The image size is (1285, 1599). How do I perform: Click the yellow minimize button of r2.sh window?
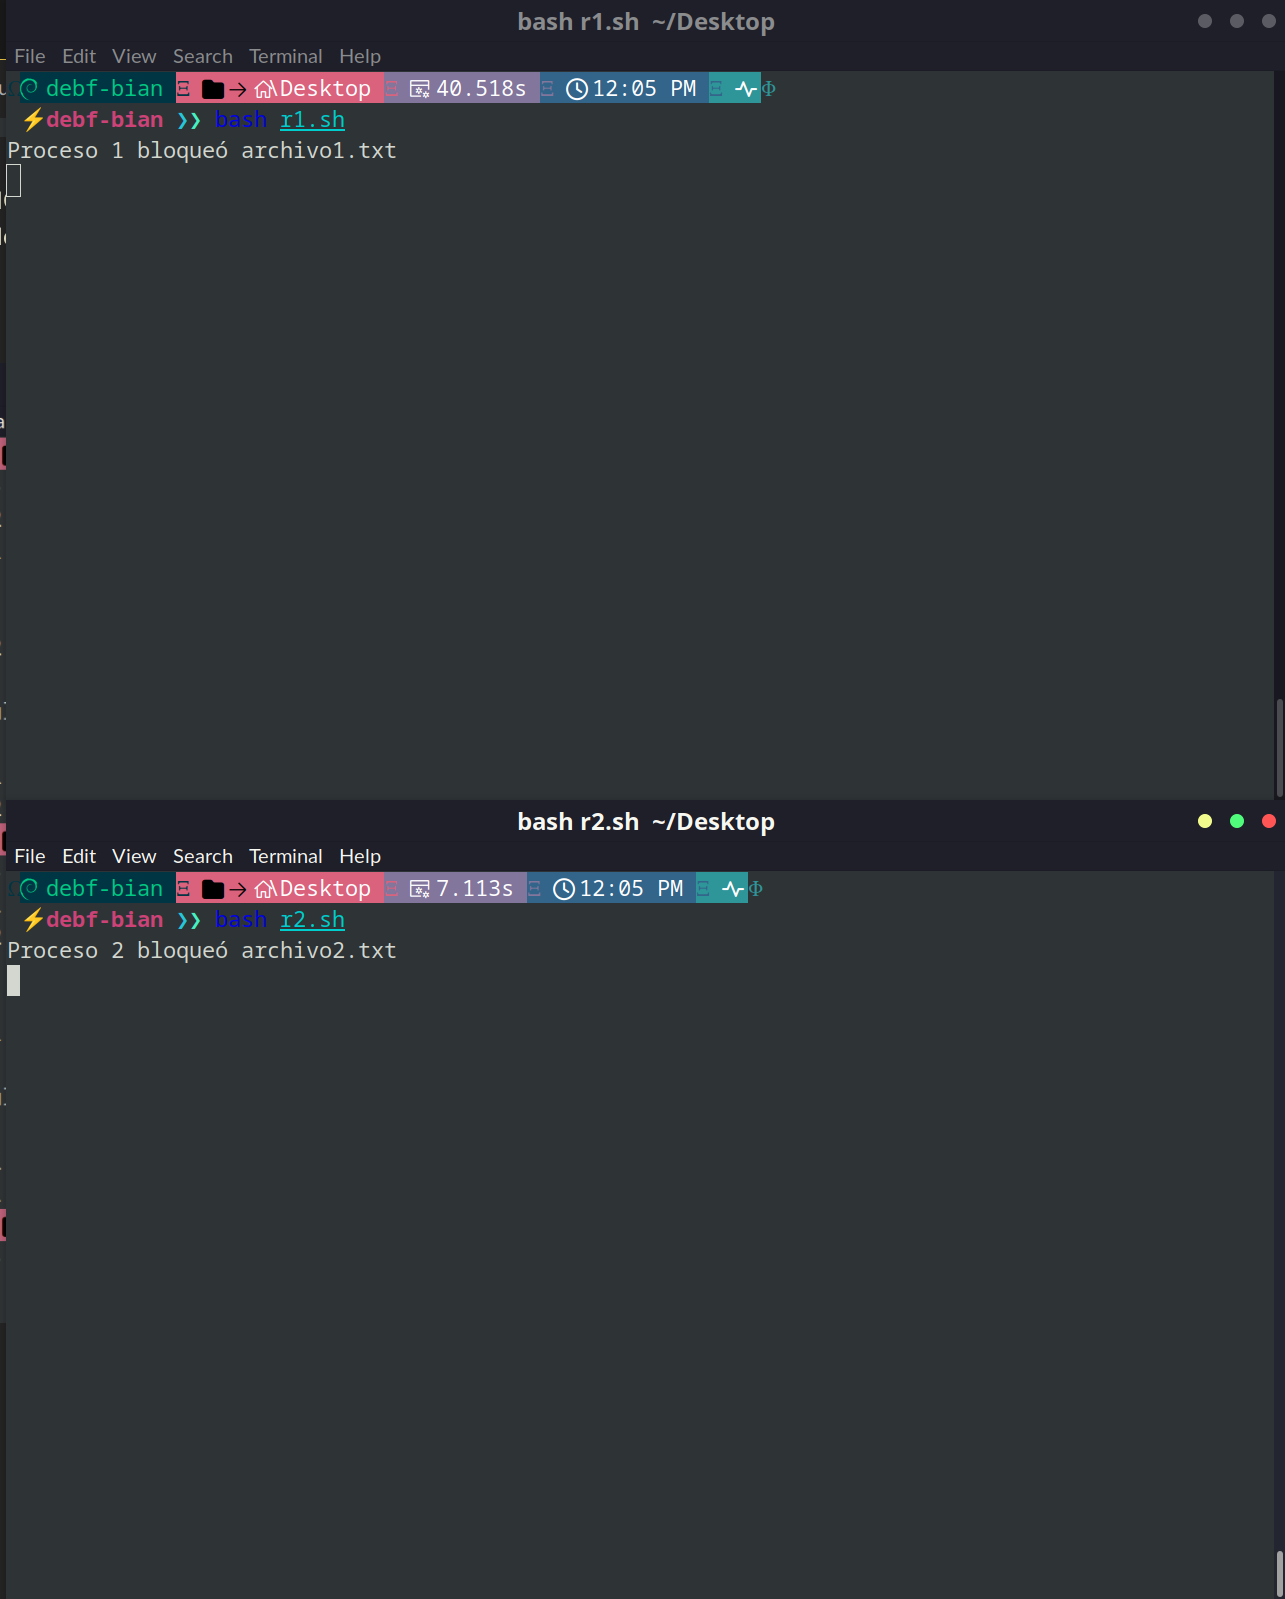click(x=1205, y=821)
